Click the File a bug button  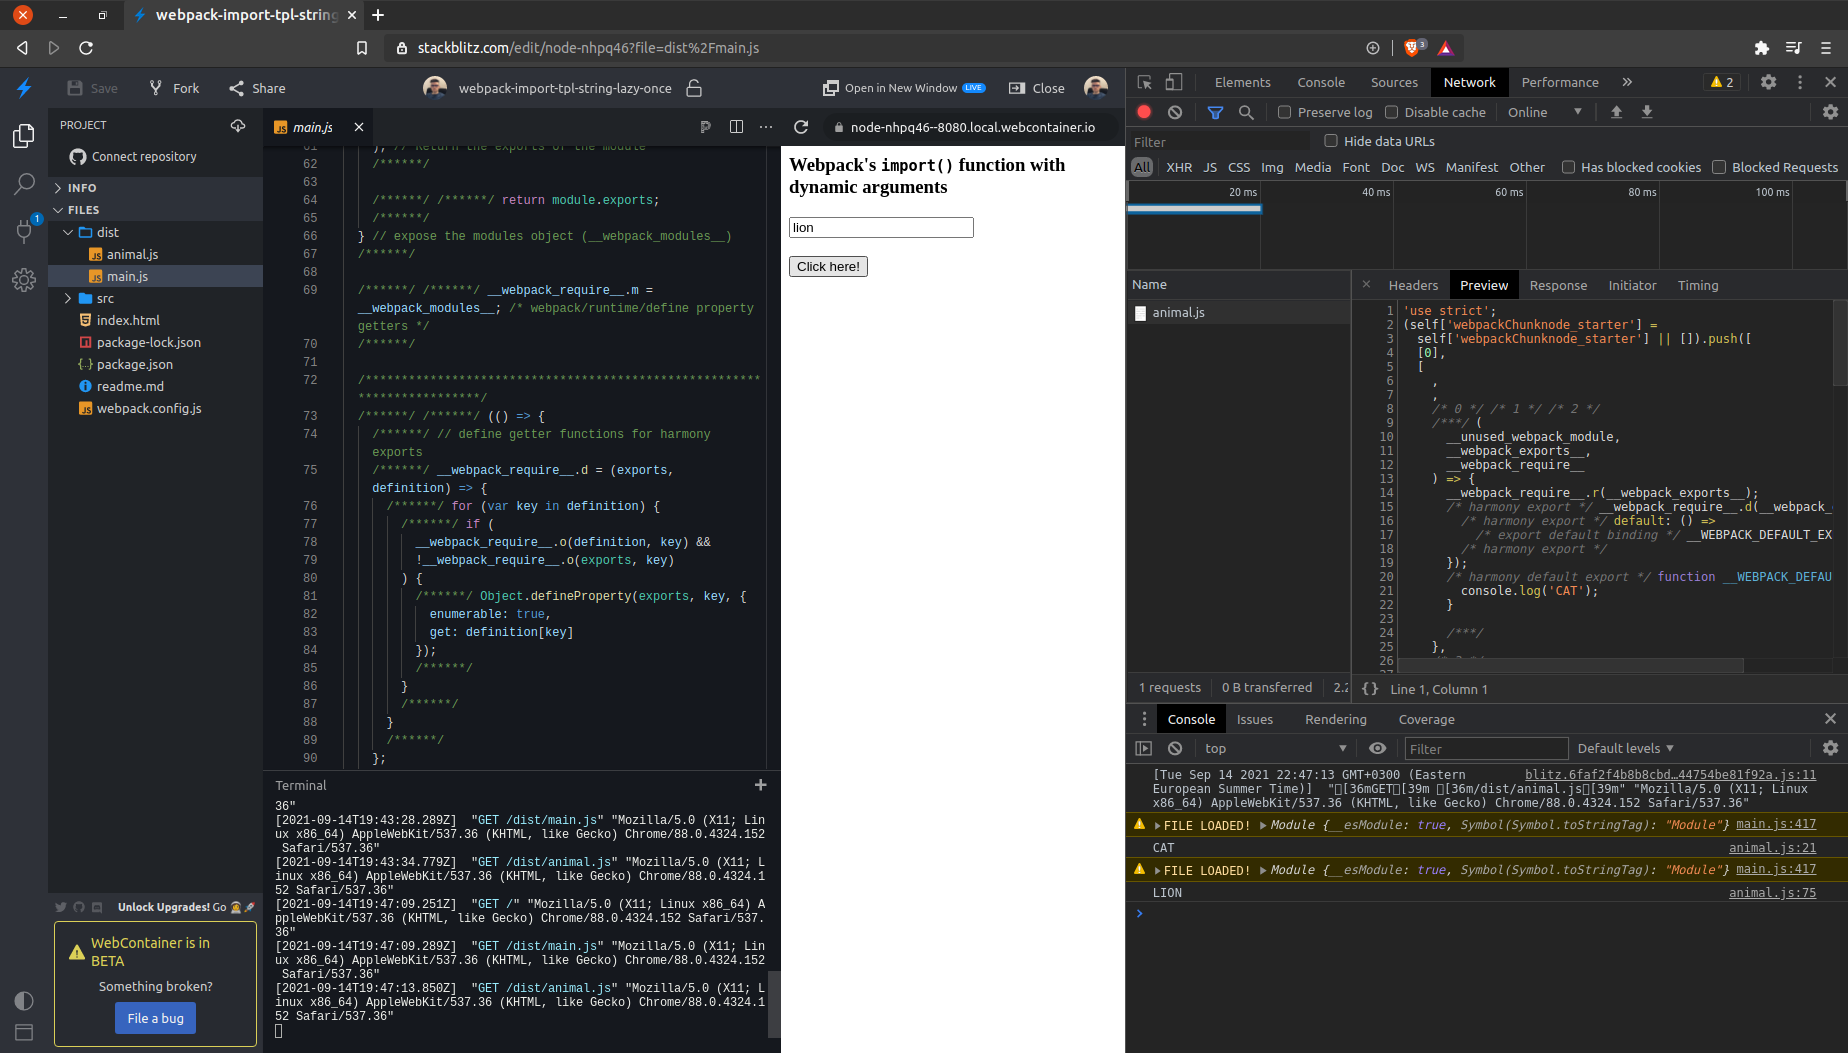point(155,1018)
